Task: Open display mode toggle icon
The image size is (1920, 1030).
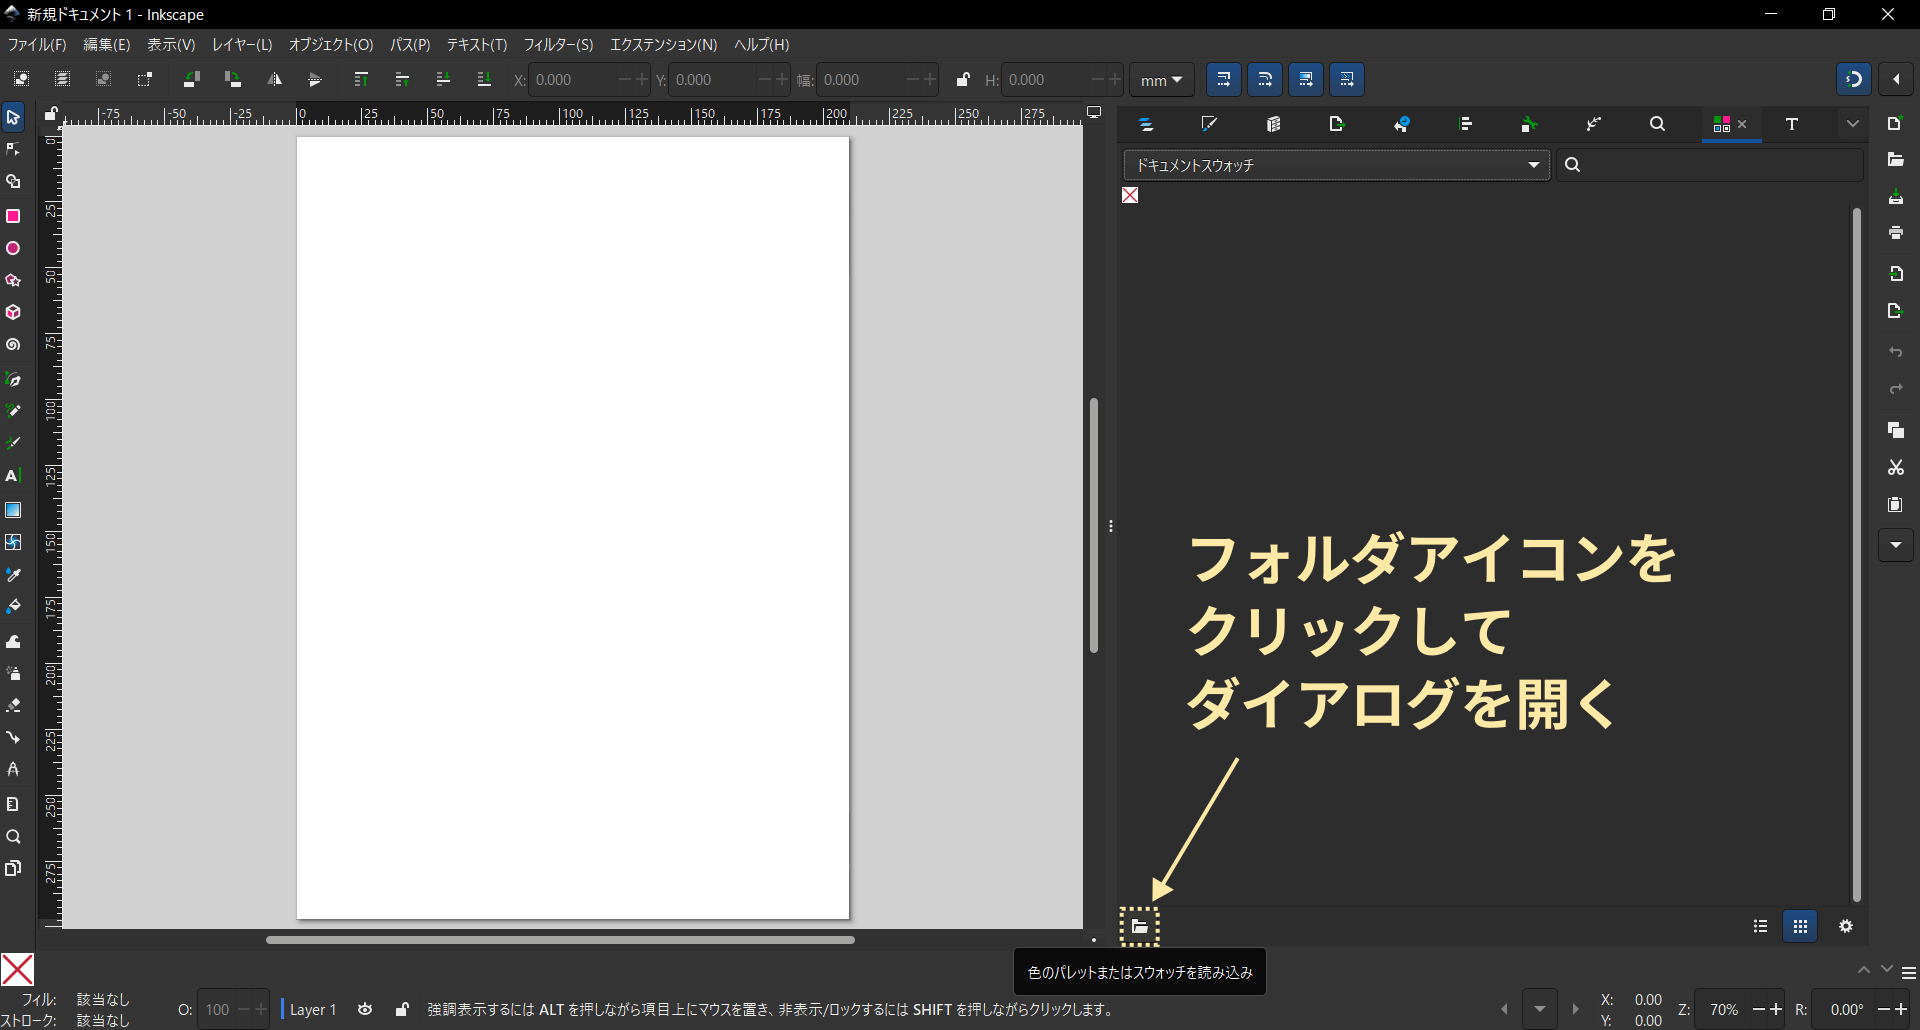Action: [x=1094, y=113]
